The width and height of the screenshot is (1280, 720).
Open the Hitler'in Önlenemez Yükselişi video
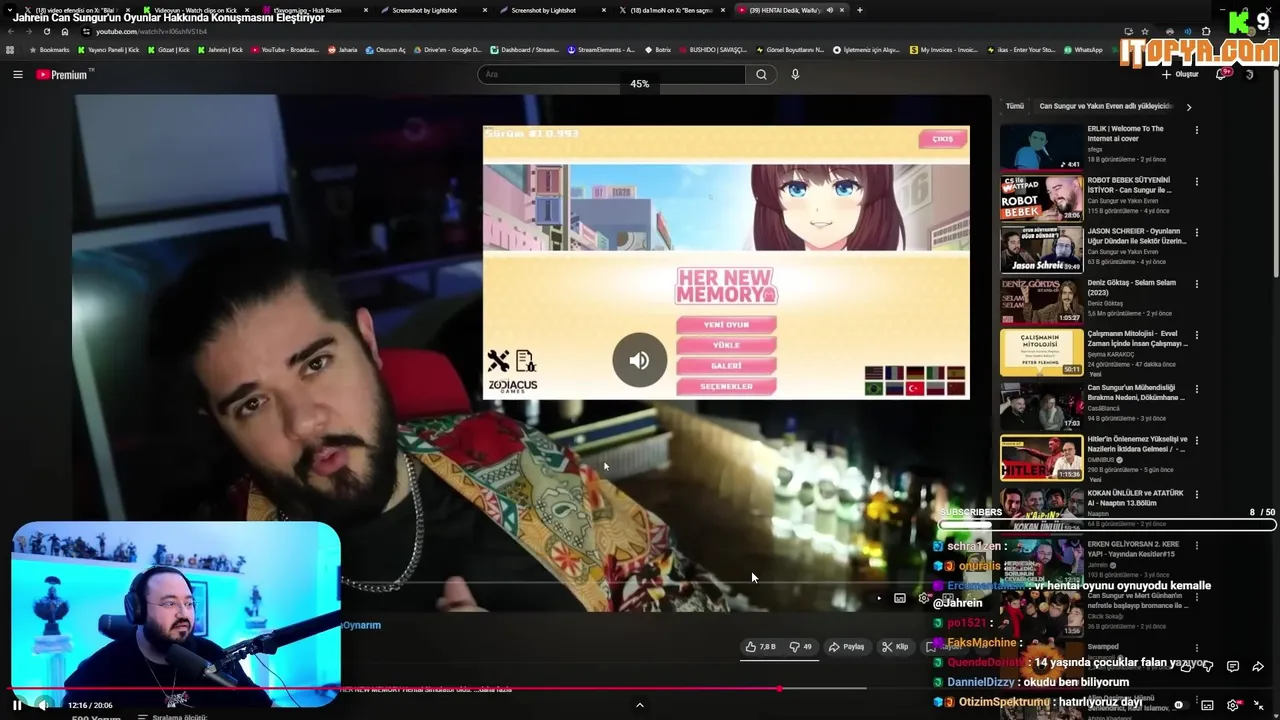(1042, 457)
